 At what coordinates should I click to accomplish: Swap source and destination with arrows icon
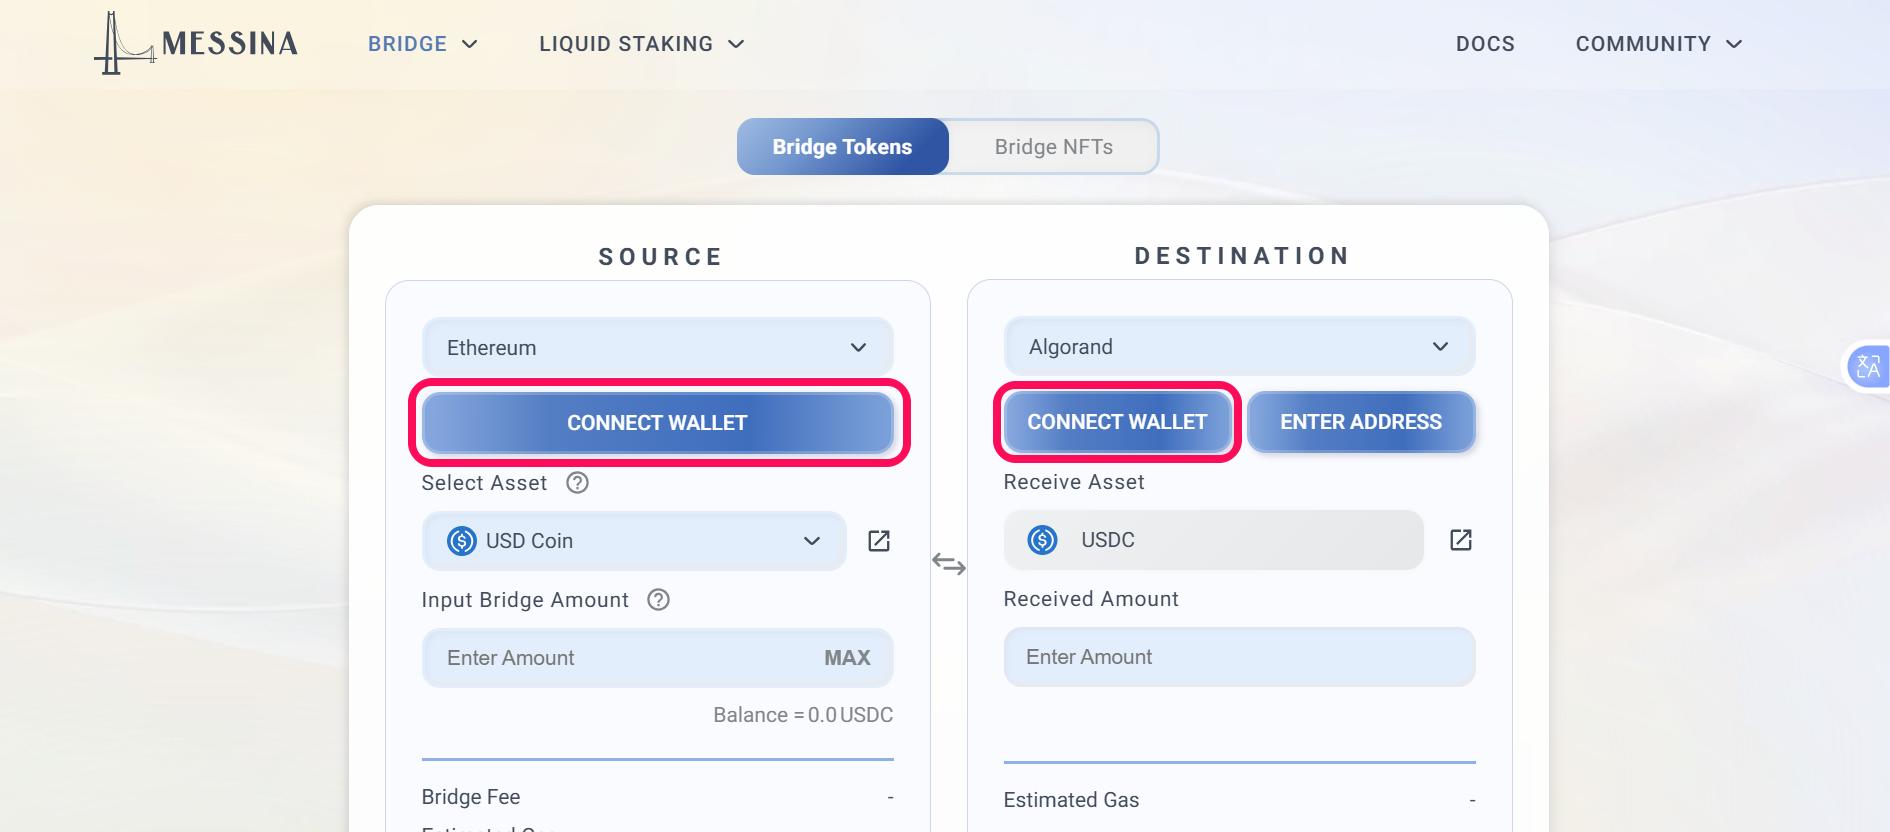[949, 564]
